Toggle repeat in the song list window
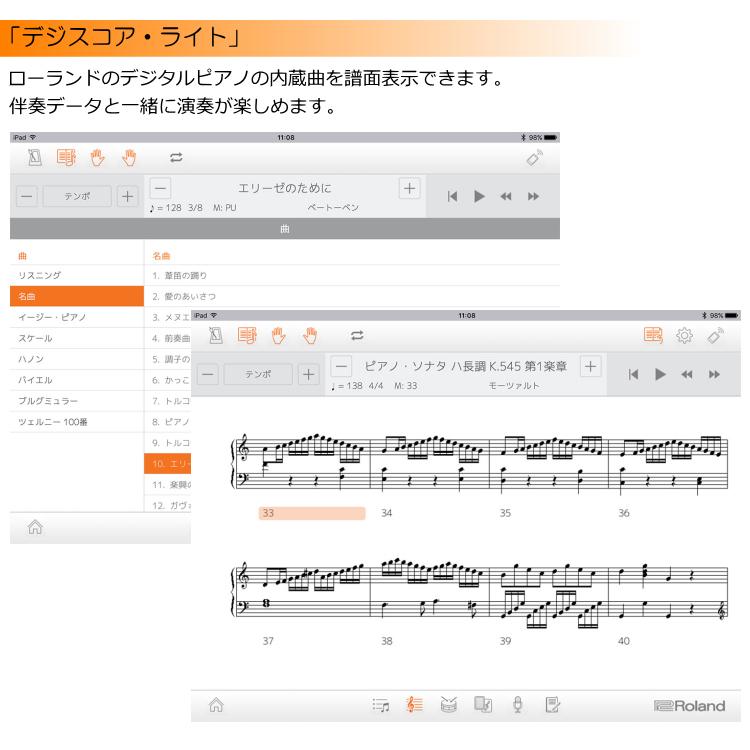Image resolution: width=750 pixels, height=750 pixels. coord(176,157)
